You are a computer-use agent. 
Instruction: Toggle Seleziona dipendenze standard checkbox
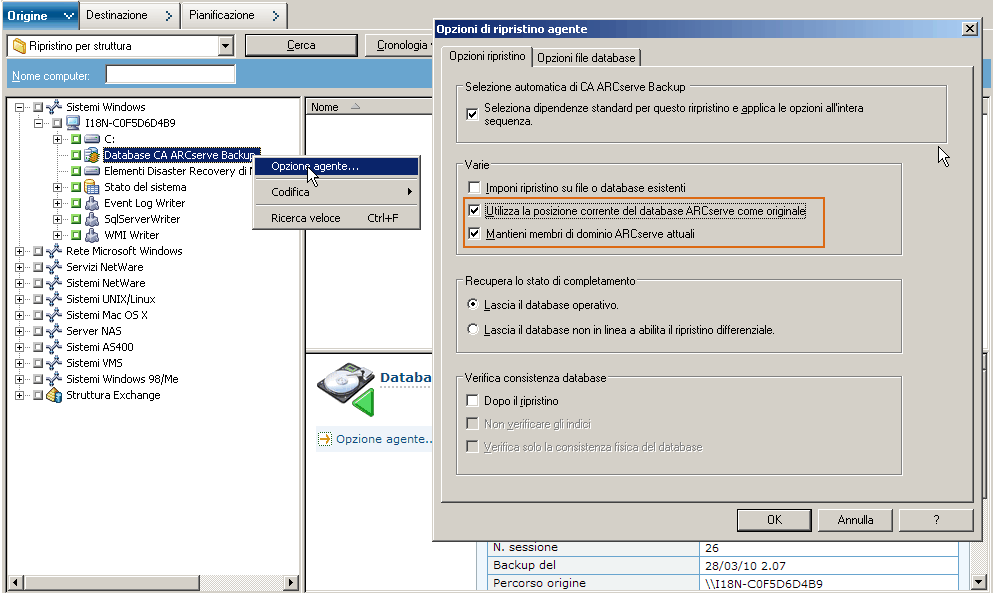tap(472, 114)
